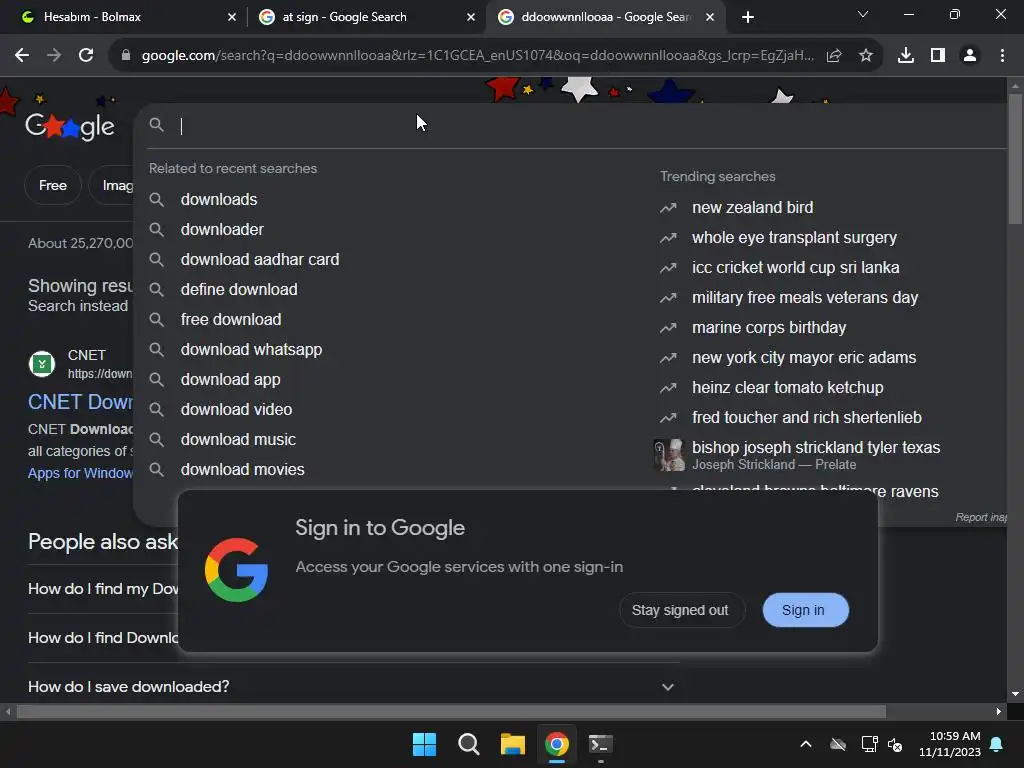Select define download suggestion
Viewport: 1024px width, 768px height.
239,289
